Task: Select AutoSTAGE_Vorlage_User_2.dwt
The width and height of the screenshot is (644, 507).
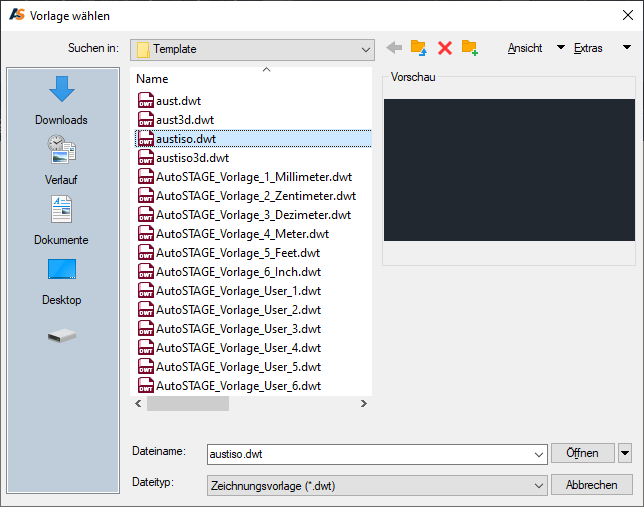Action: pyautogui.click(x=238, y=310)
